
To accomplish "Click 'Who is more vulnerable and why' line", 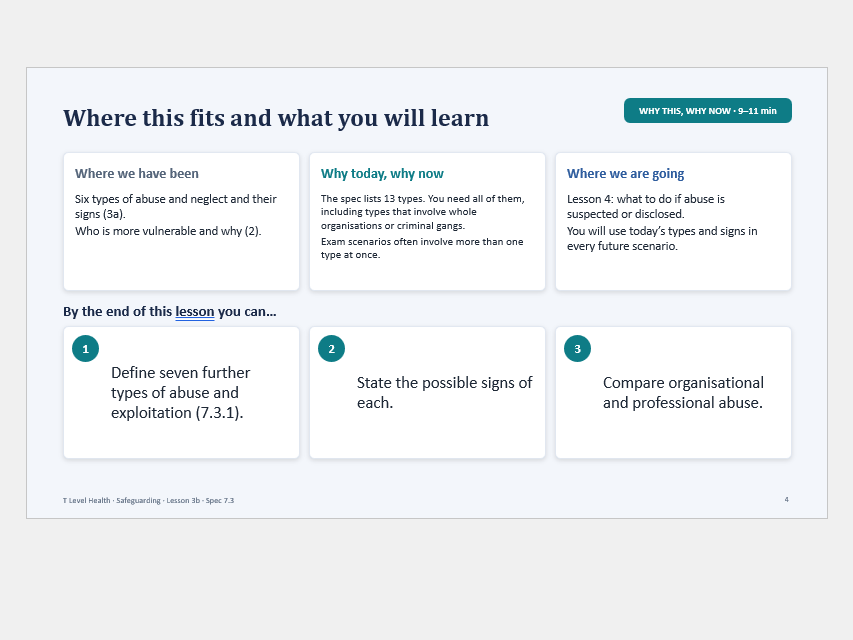I will (168, 231).
